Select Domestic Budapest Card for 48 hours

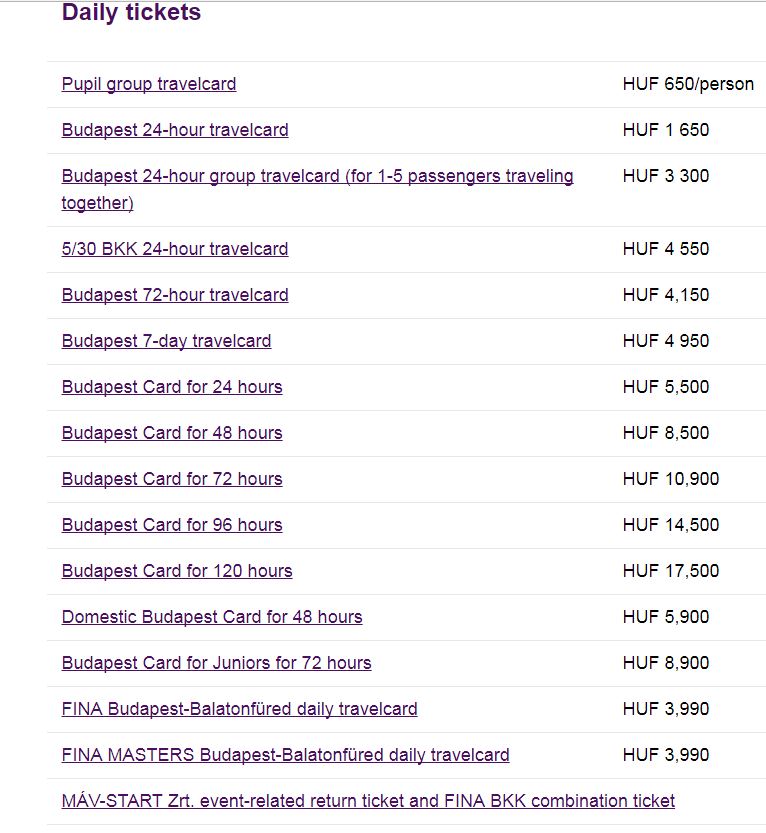coord(212,617)
